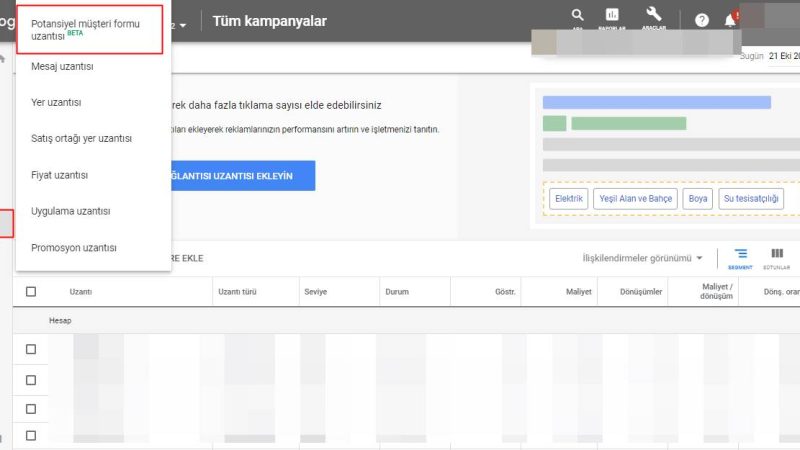Check the first row checkbox under Hesap
The image size is (800, 450).
click(31, 349)
